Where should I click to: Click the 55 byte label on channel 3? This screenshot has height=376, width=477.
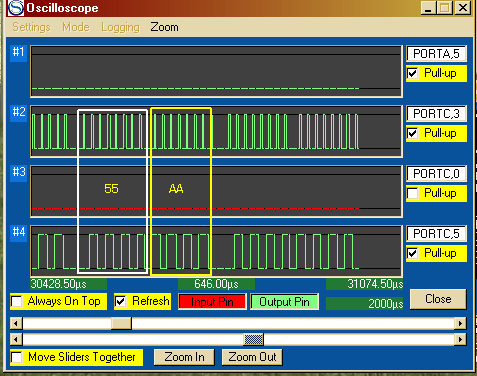(x=111, y=189)
